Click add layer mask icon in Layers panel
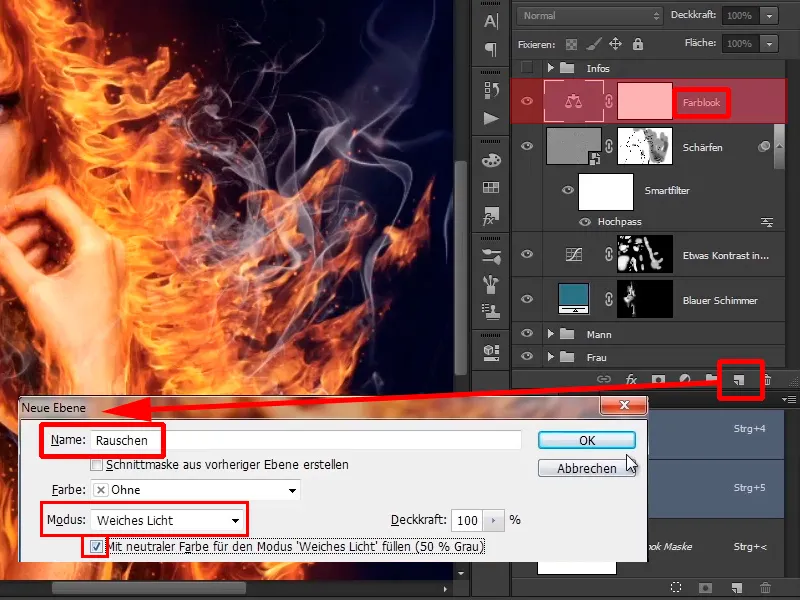The height and width of the screenshot is (600, 800). [x=658, y=380]
